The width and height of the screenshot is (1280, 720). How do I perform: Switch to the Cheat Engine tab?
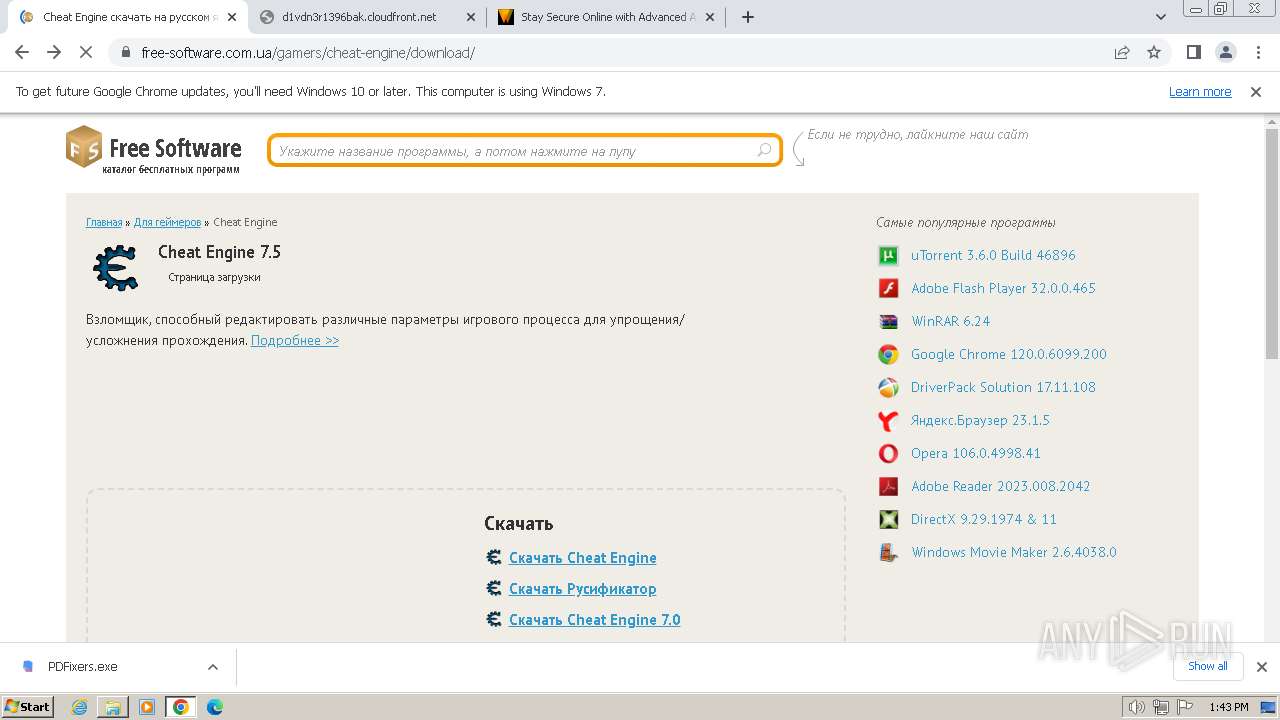coord(127,17)
